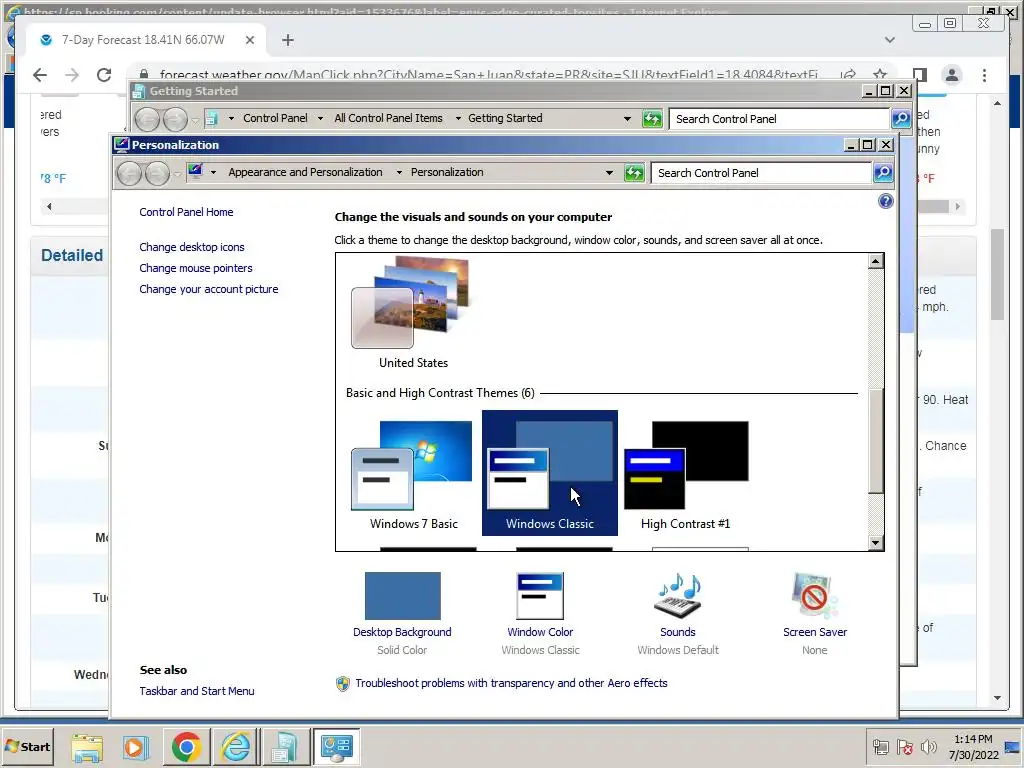Click Chrome address bar URL
The width and height of the screenshot is (1024, 768).
(x=488, y=75)
